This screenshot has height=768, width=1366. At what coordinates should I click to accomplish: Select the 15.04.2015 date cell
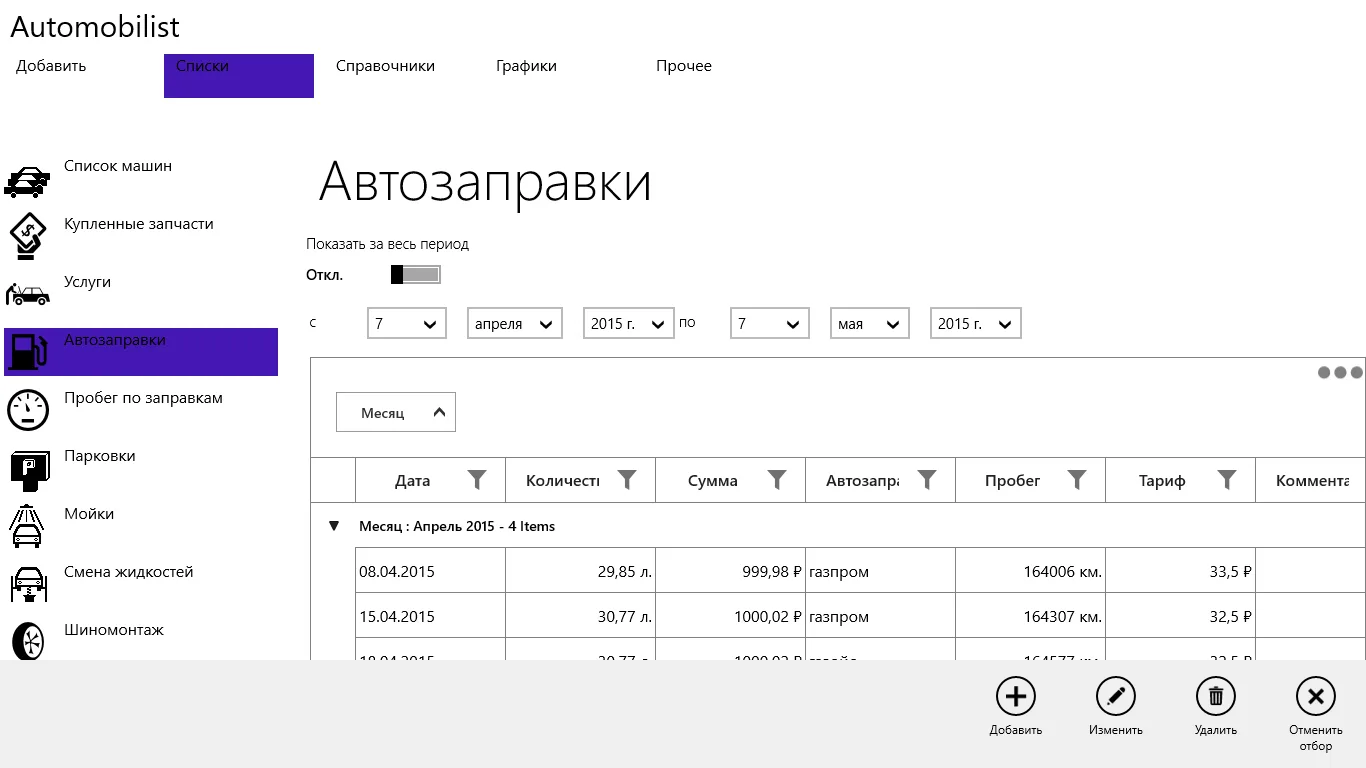(x=431, y=616)
